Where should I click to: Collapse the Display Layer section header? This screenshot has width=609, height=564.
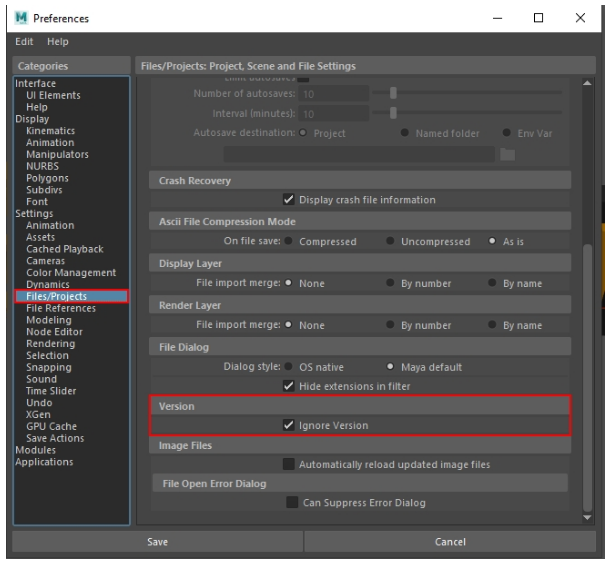point(360,263)
